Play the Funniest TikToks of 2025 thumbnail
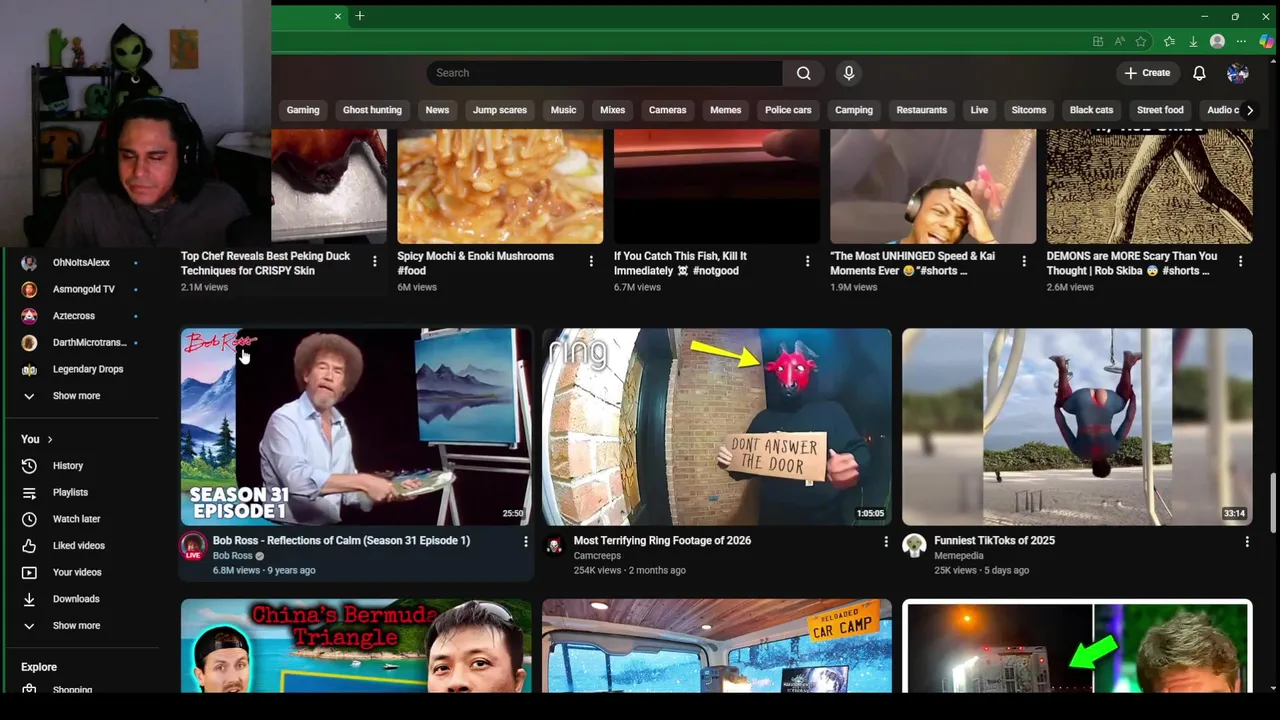Viewport: 1280px width, 720px height. coord(1077,427)
